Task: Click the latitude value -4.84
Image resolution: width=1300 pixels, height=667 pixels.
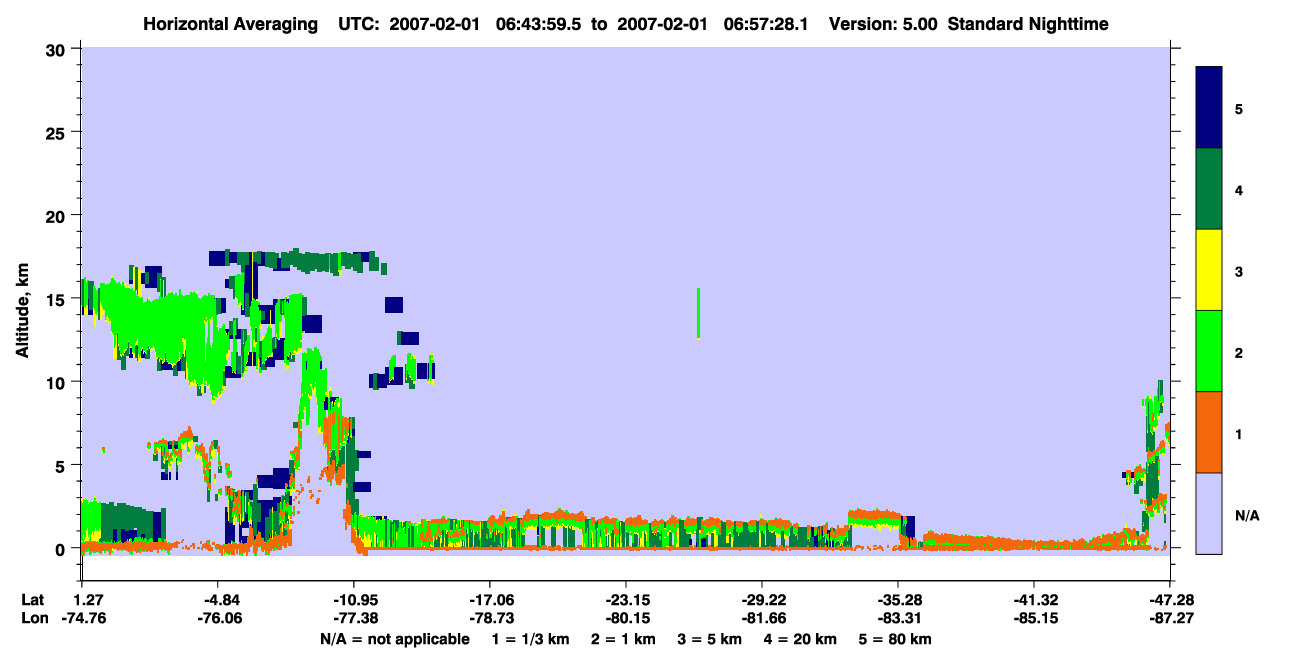Action: (x=218, y=600)
